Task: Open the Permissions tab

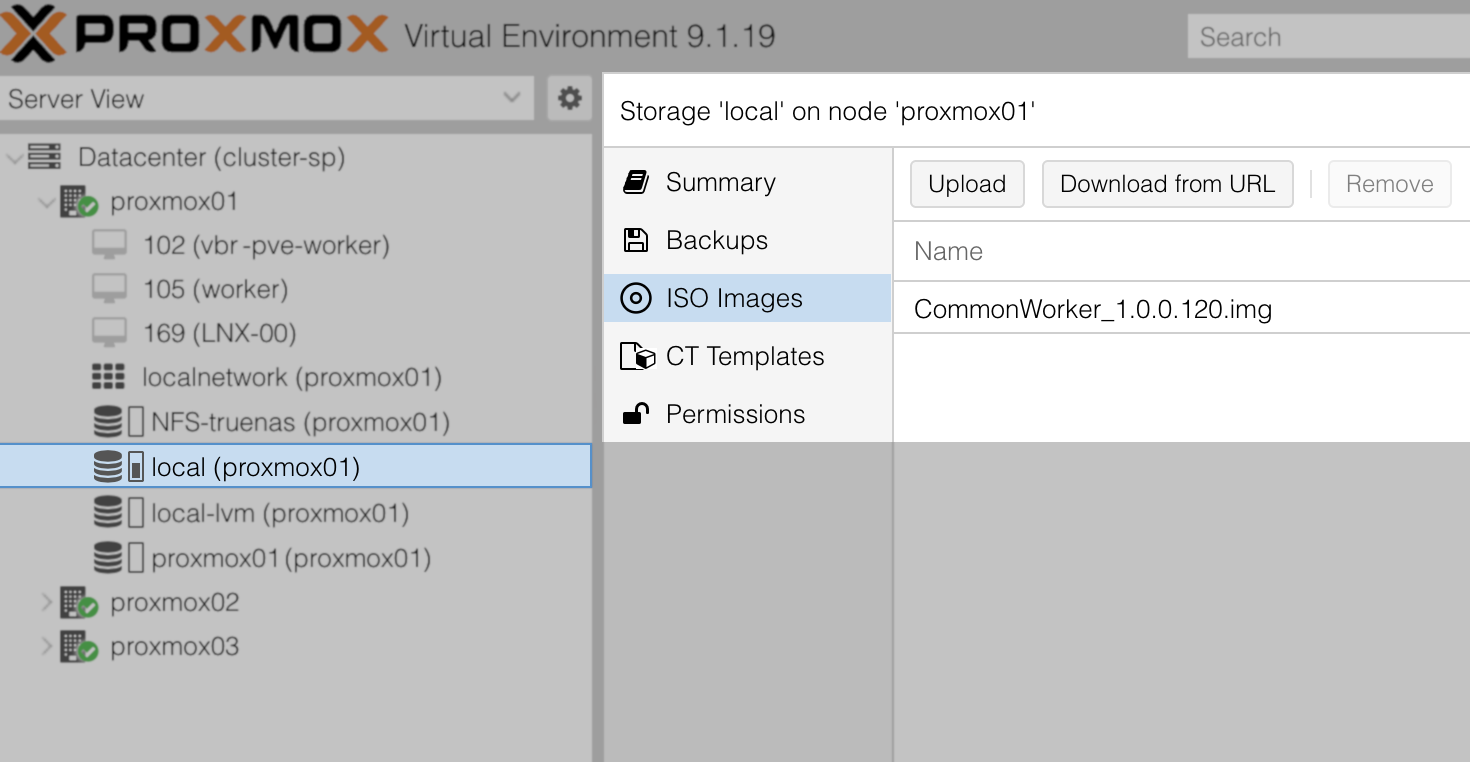Action: click(x=747, y=414)
